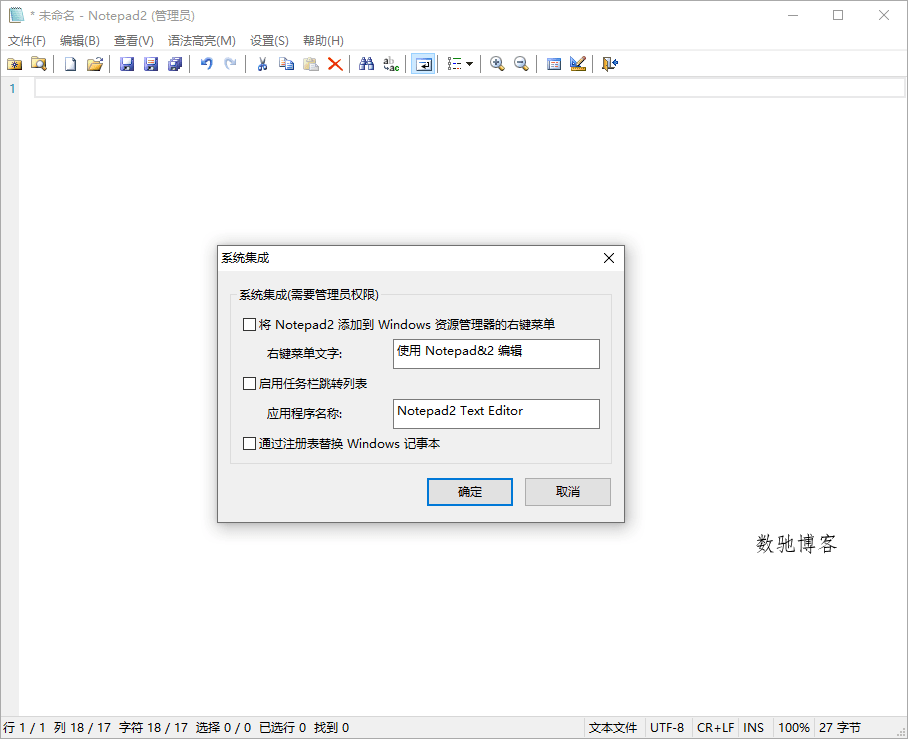
Task: Enable adding Notepad2 to Explorer right-click menu
Action: [249, 324]
